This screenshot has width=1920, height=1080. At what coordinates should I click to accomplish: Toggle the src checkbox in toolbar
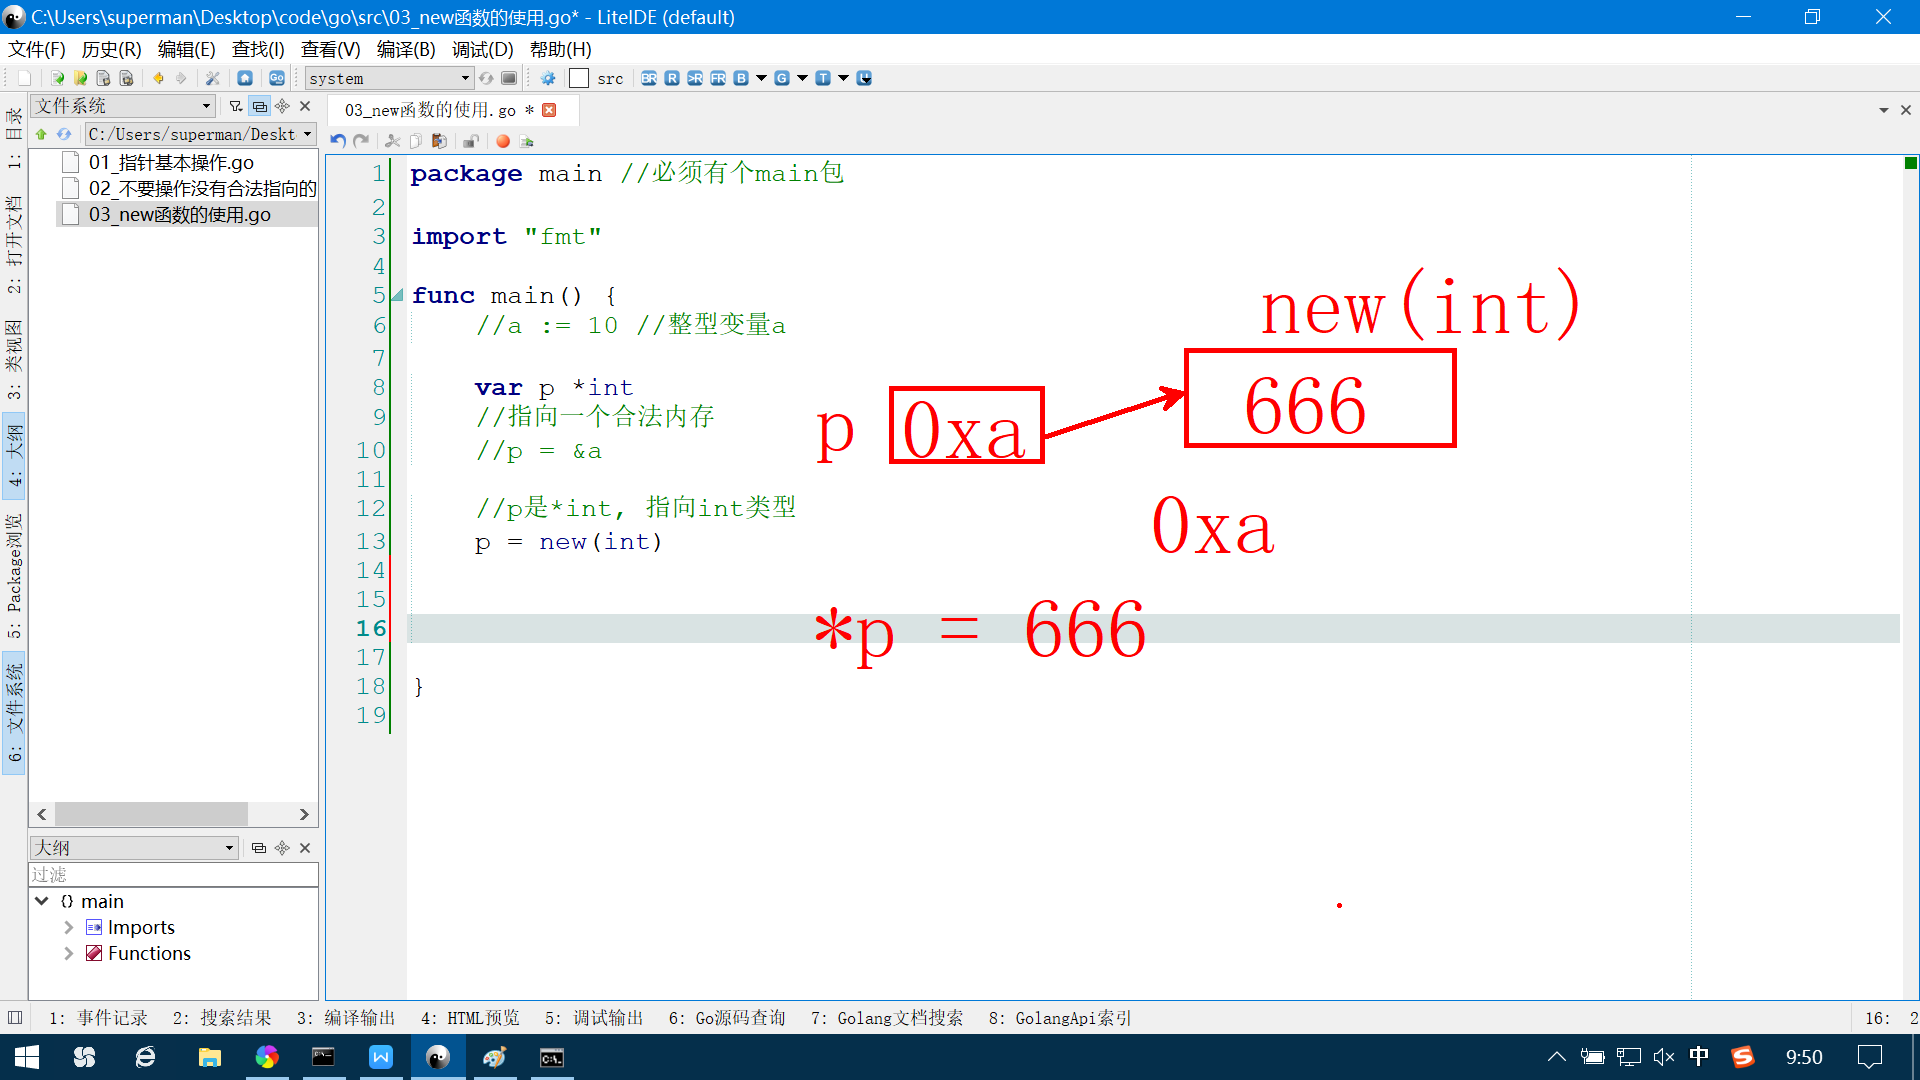(x=579, y=78)
